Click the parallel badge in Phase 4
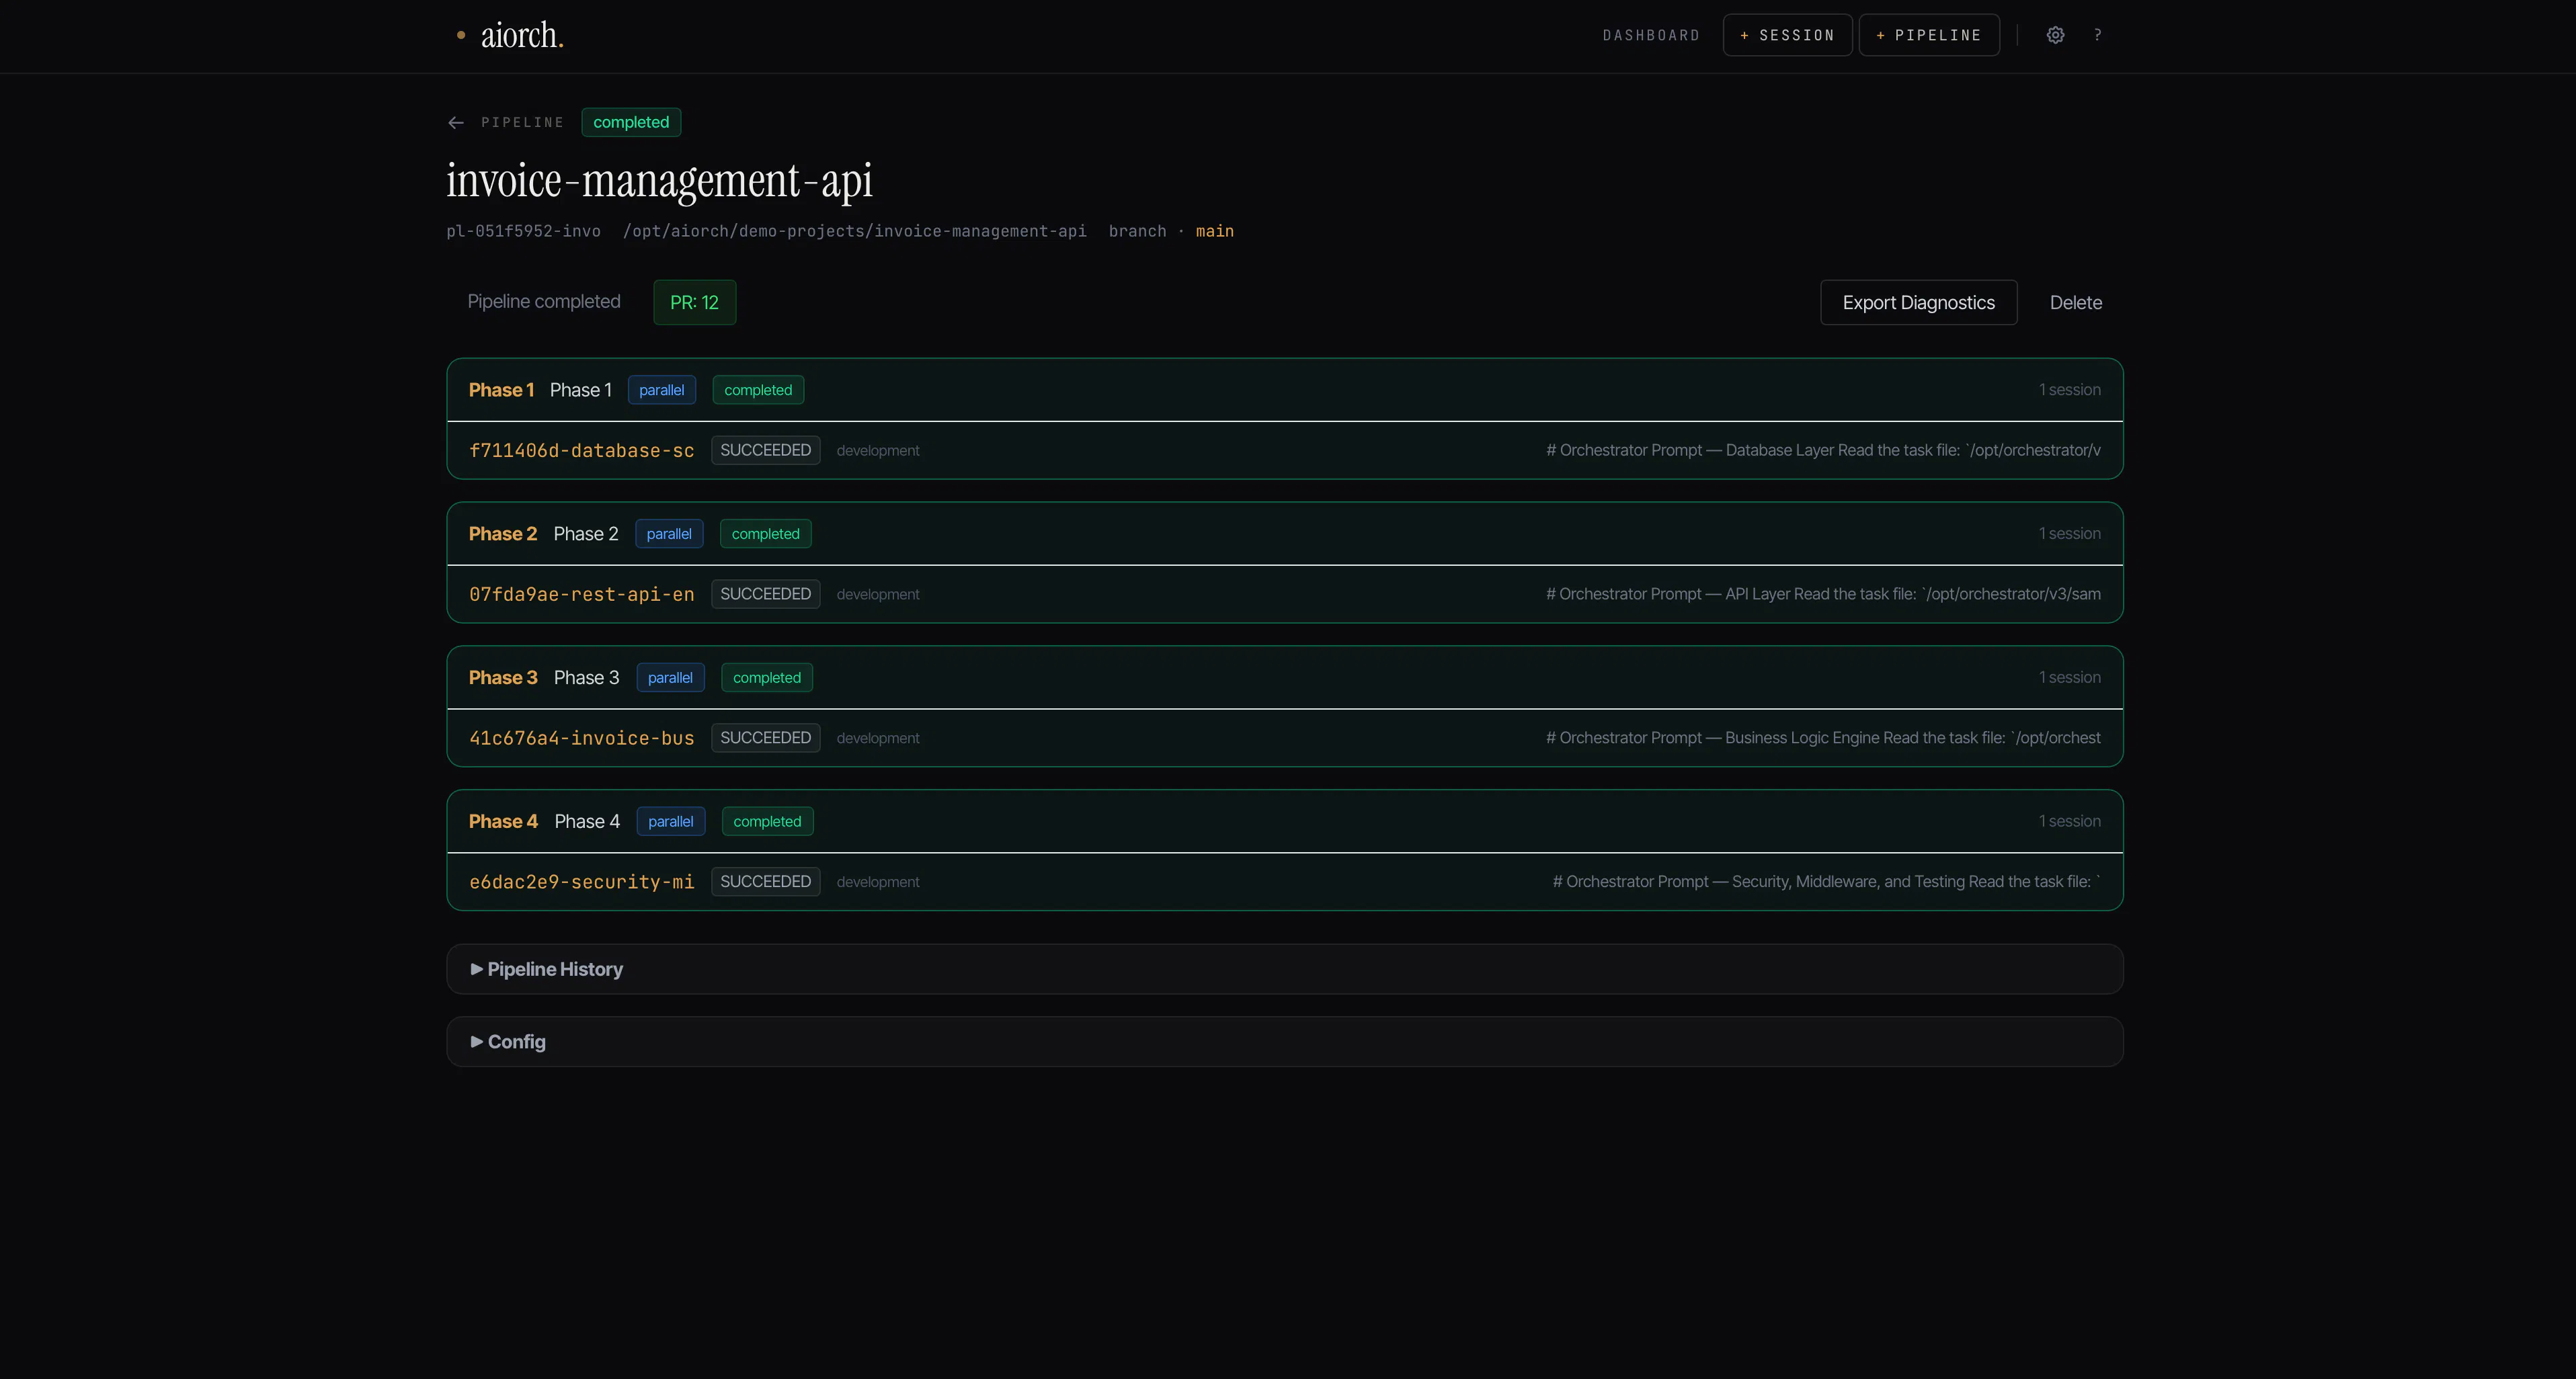Screen dimensions: 2576x1379 point(670,822)
